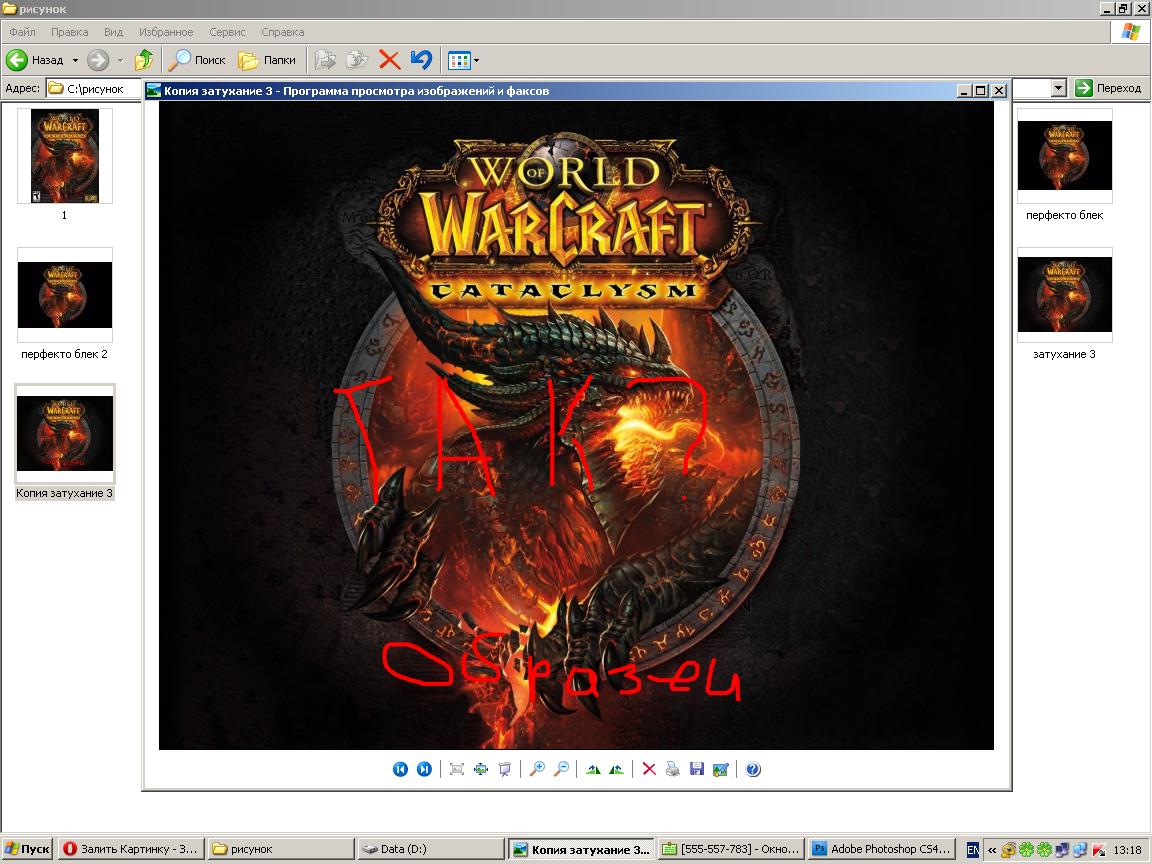Image resolution: width=1152 pixels, height=864 pixels.
Task: Click the Kaspersky tray icon
Action: 1098,850
